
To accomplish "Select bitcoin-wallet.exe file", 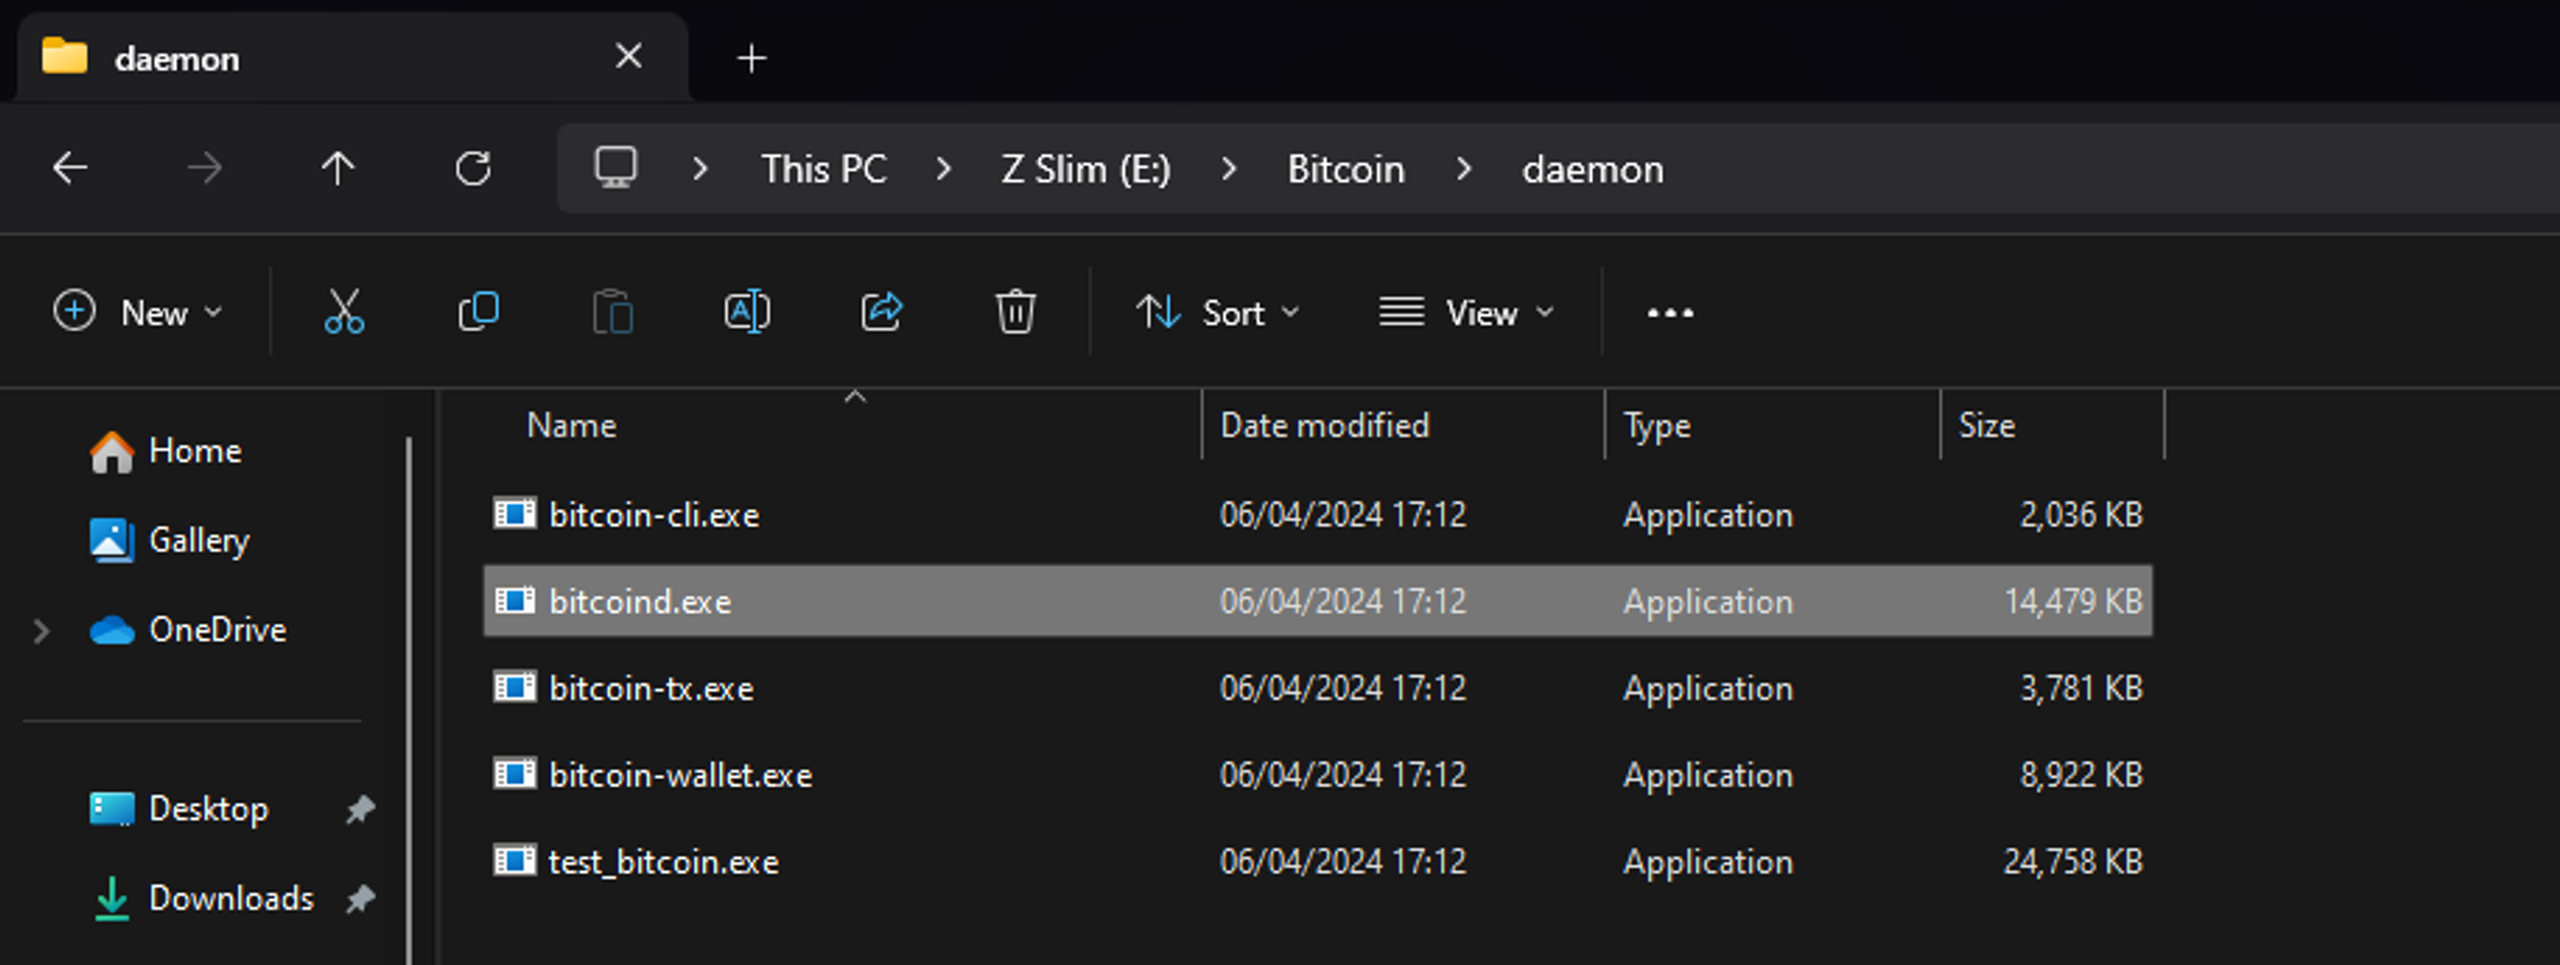I will point(1318,775).
